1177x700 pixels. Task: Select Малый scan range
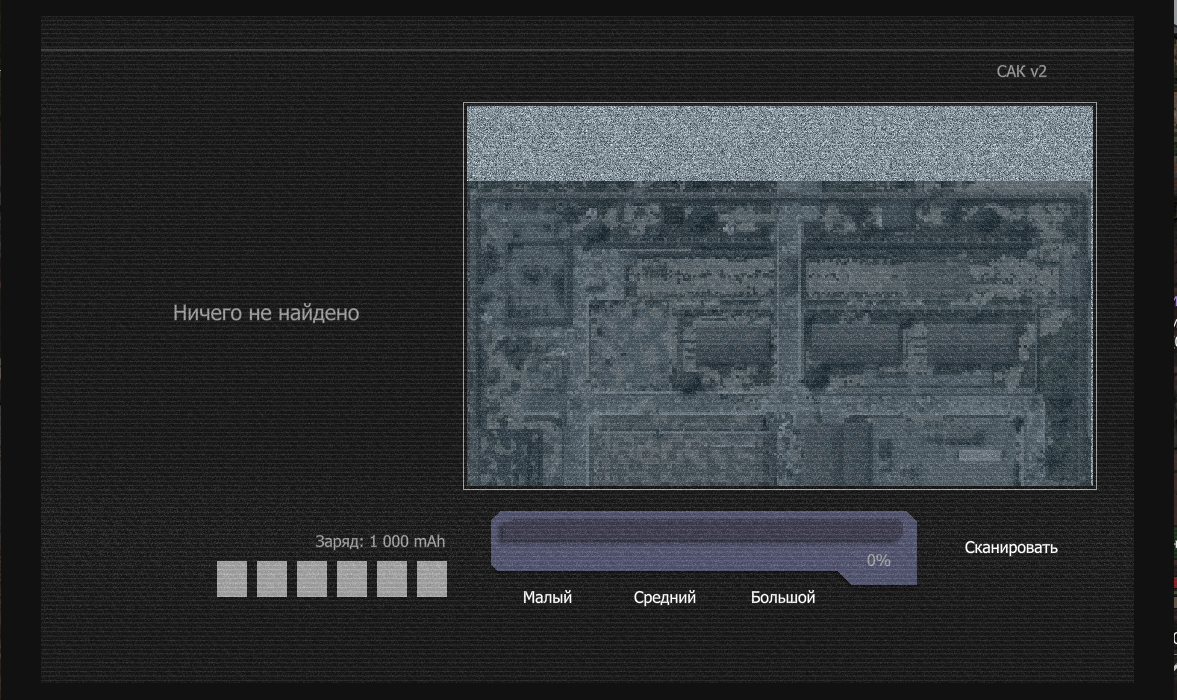[x=547, y=597]
